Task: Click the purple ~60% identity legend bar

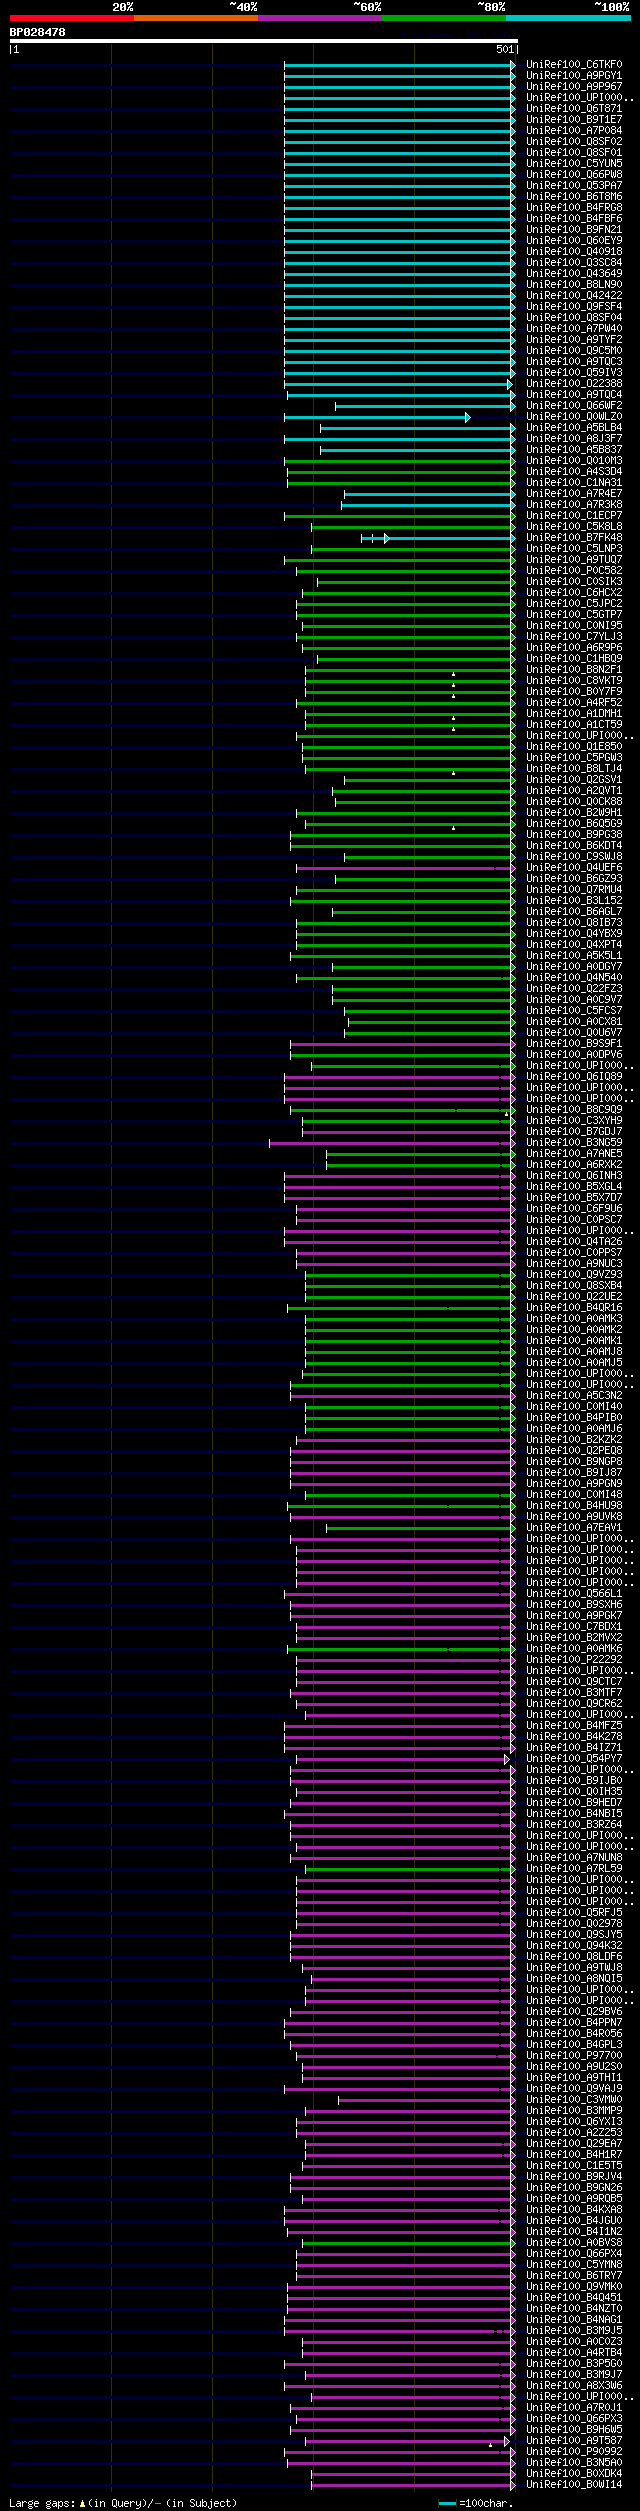Action: point(319,18)
